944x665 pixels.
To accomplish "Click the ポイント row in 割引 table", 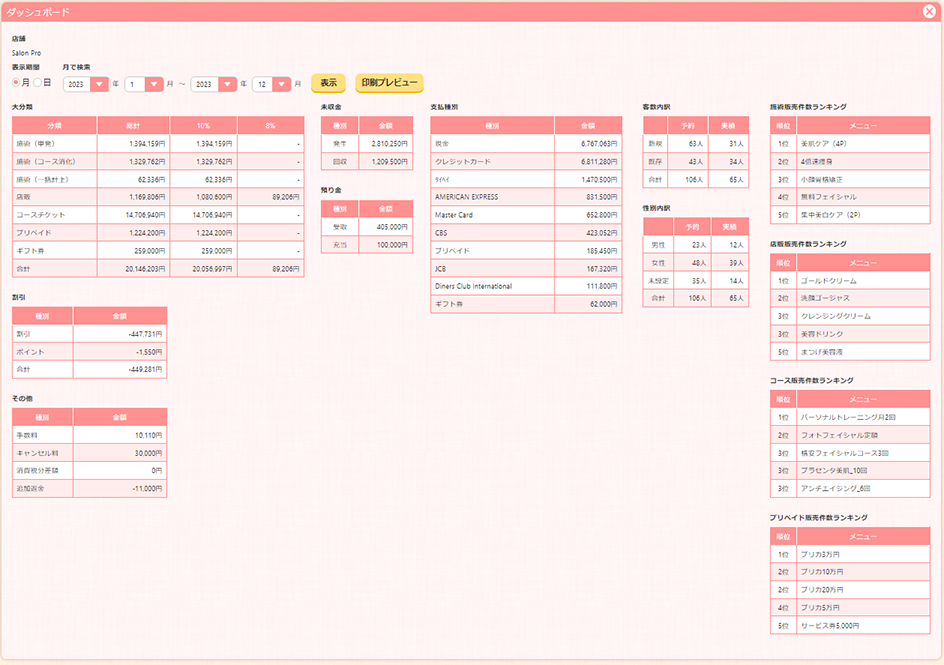I will 89,351.
